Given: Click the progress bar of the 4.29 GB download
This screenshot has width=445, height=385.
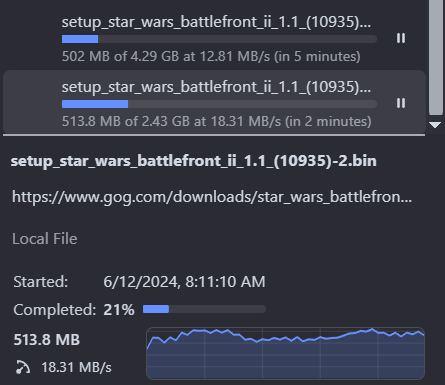Looking at the screenshot, I should pos(219,39).
